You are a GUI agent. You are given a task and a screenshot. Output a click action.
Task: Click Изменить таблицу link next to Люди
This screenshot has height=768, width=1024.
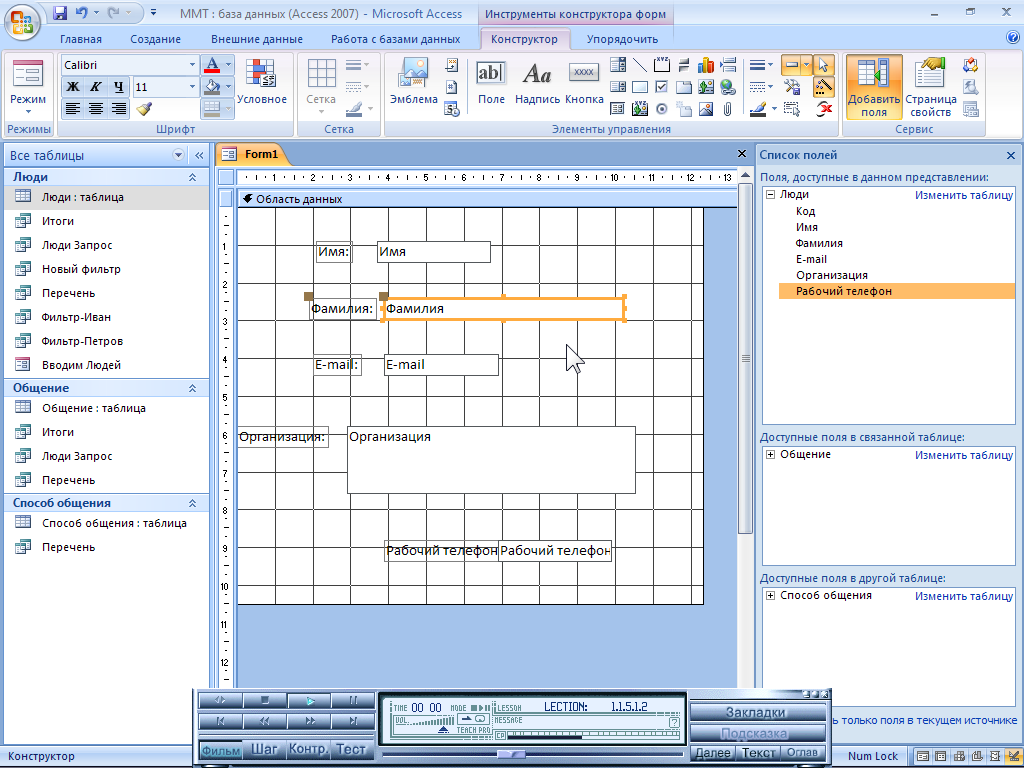coord(964,195)
